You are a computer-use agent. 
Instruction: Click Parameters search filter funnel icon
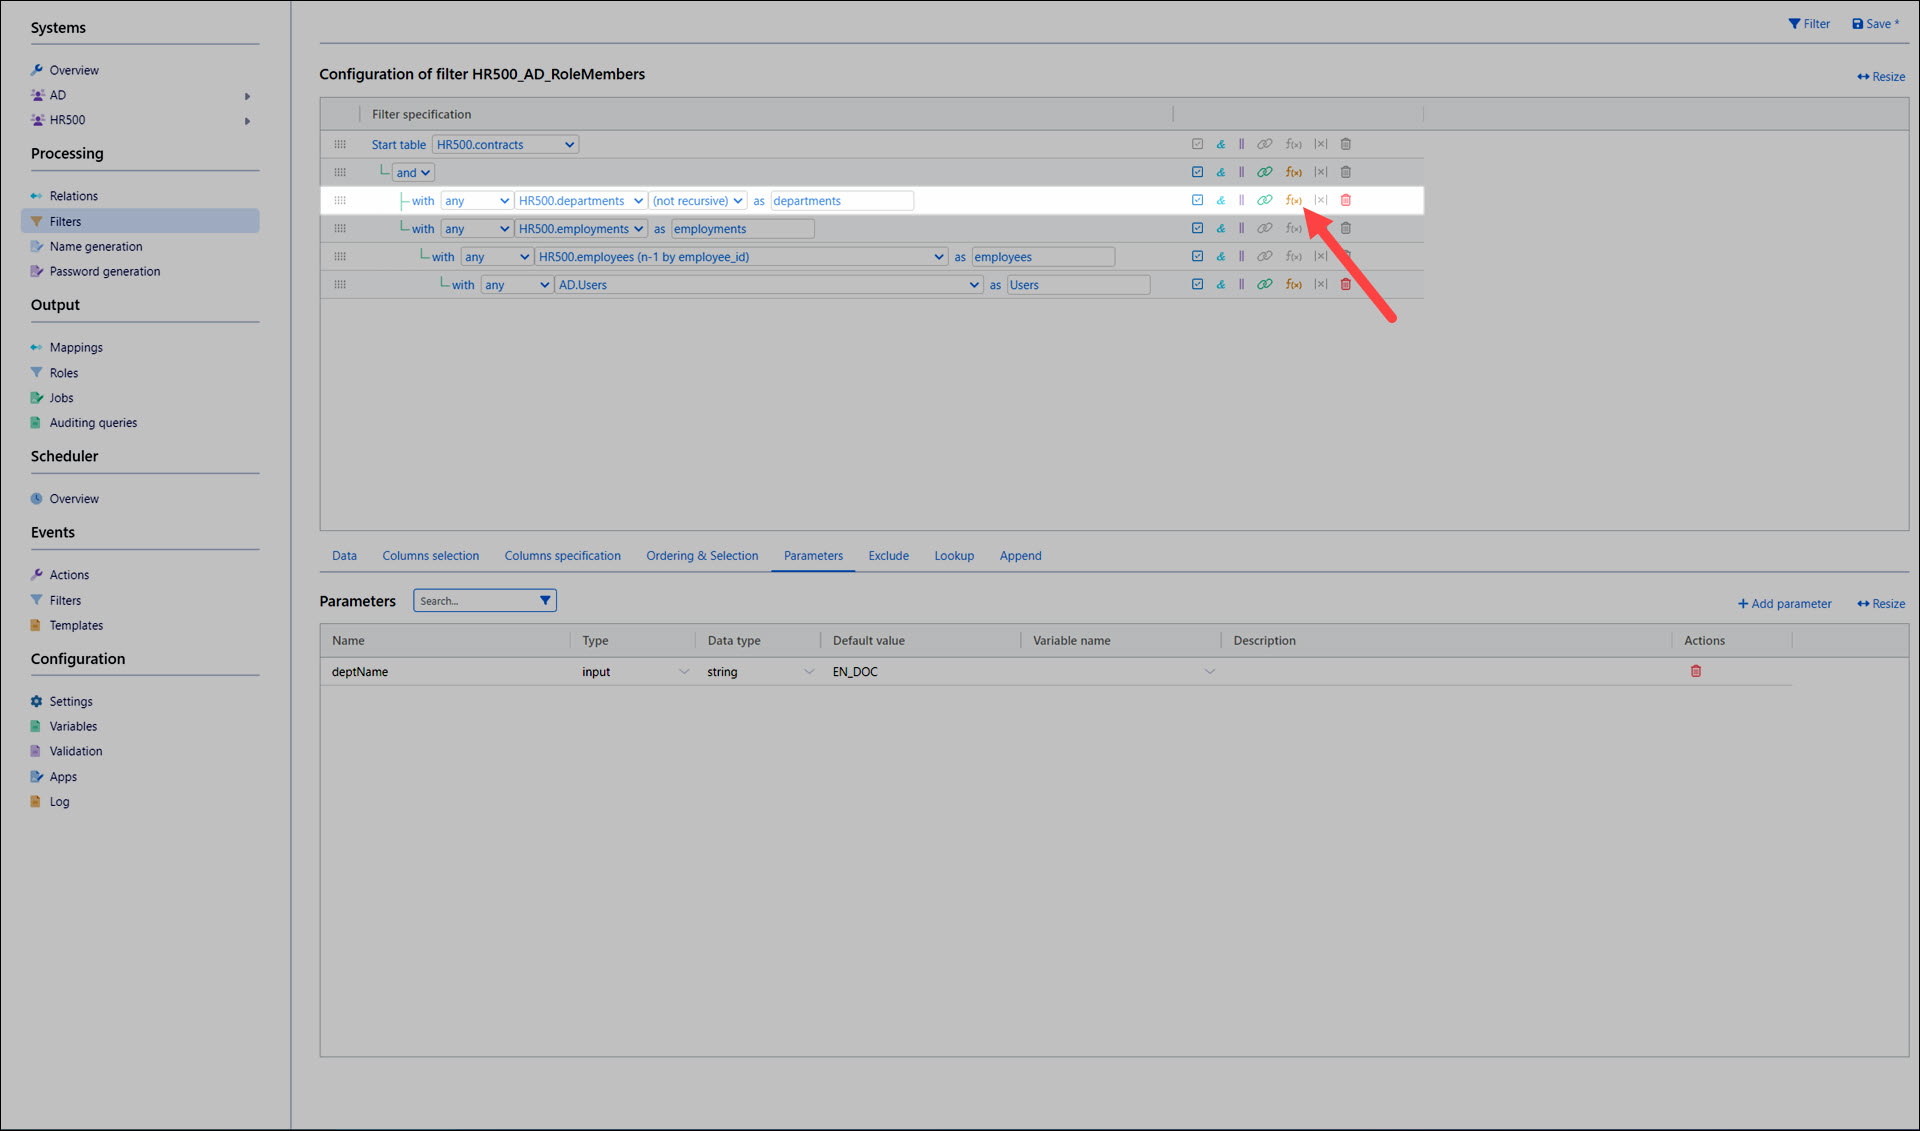545,601
